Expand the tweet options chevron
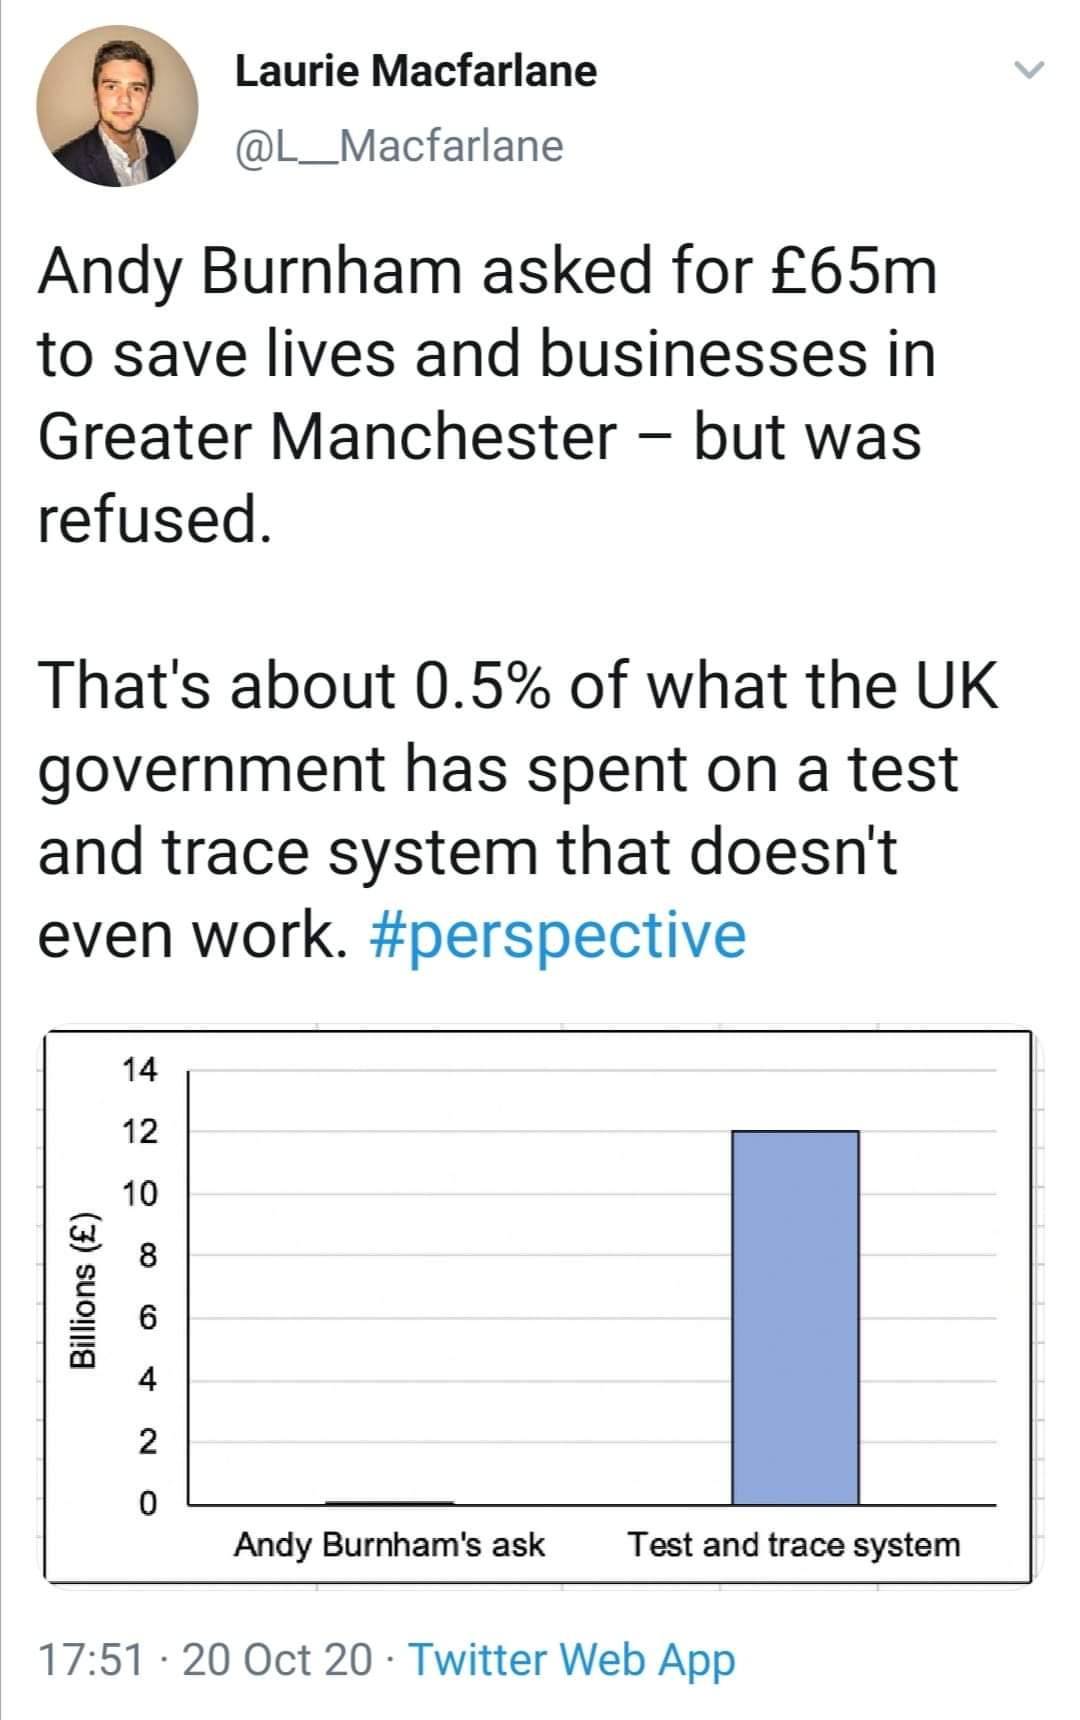 pyautogui.click(x=1029, y=71)
